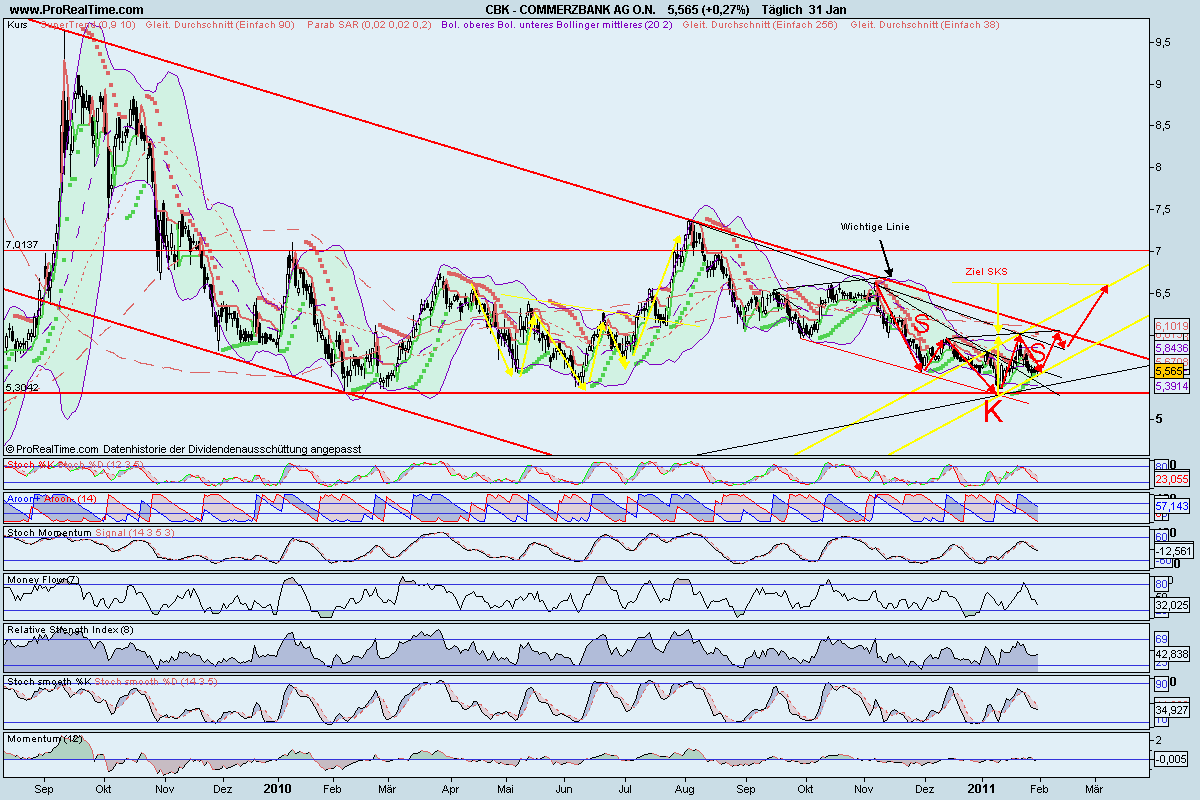The image size is (1200, 800).
Task: Click the purple 5,3914 price tag
Action: (x=1171, y=385)
